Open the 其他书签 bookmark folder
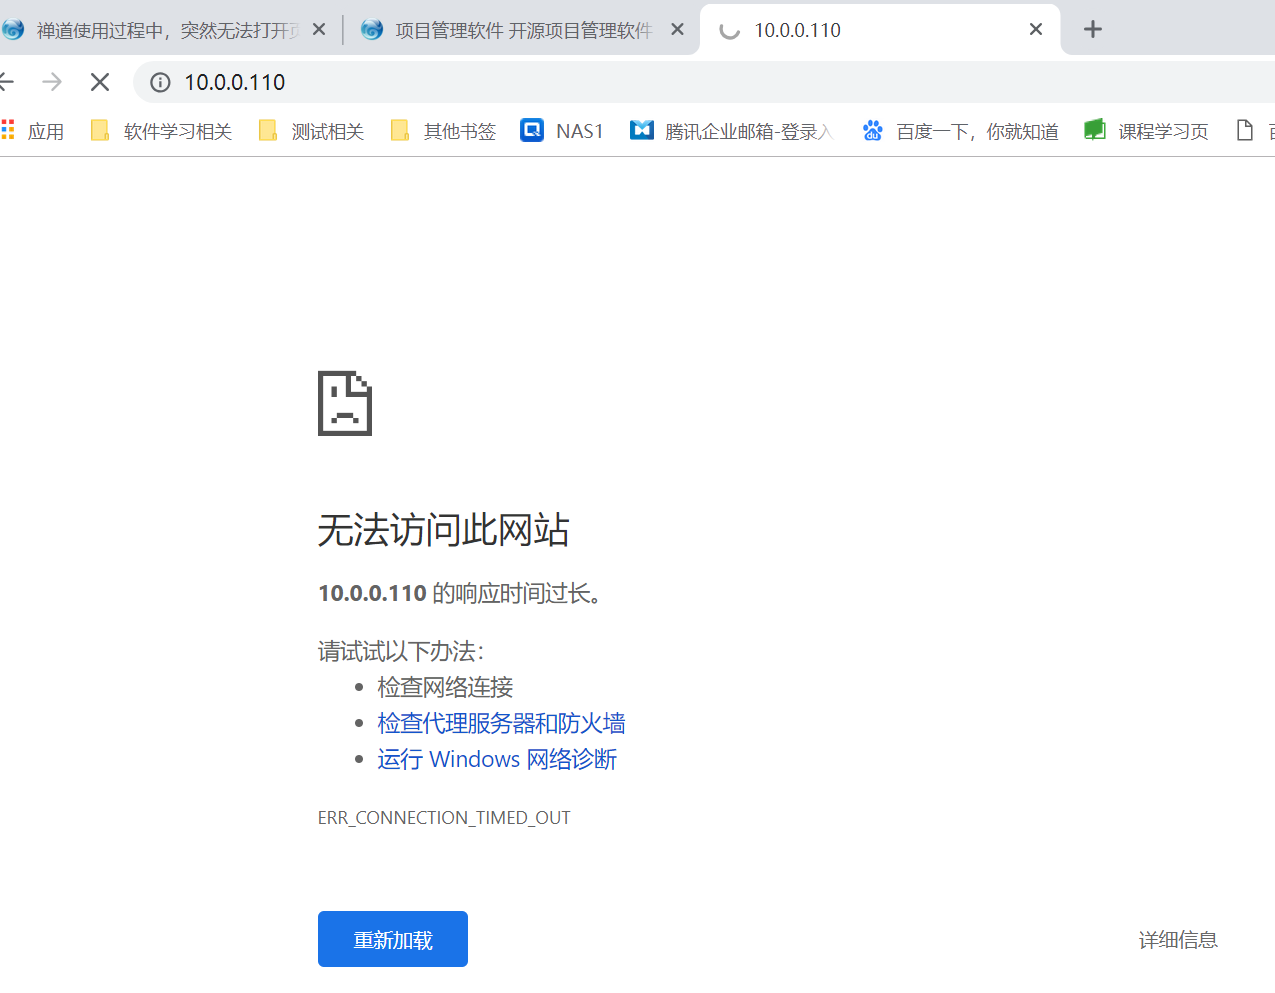 443,131
